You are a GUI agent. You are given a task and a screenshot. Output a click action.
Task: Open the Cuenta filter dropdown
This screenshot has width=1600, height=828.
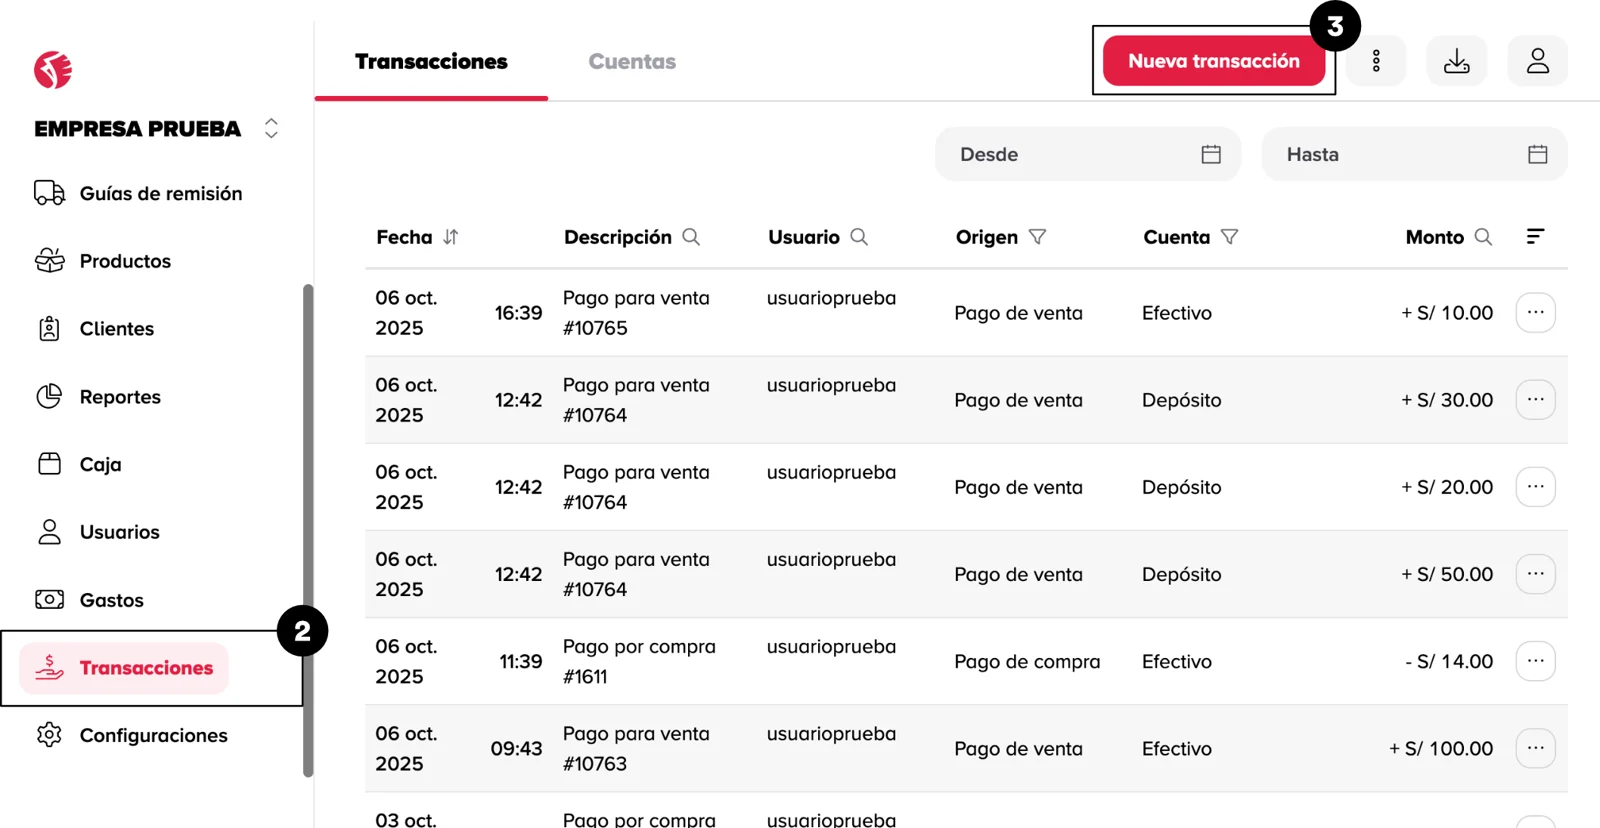pyautogui.click(x=1230, y=237)
